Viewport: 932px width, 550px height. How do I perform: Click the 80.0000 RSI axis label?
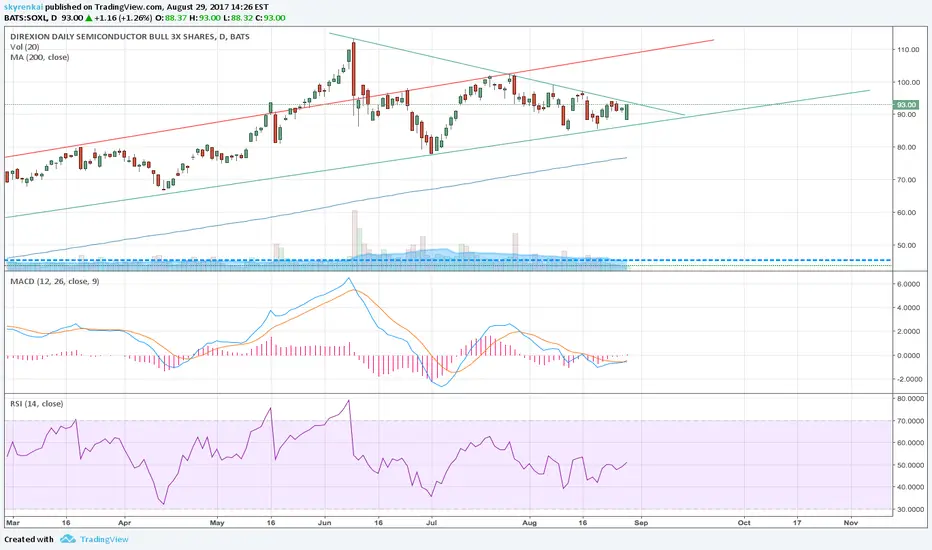(x=910, y=399)
